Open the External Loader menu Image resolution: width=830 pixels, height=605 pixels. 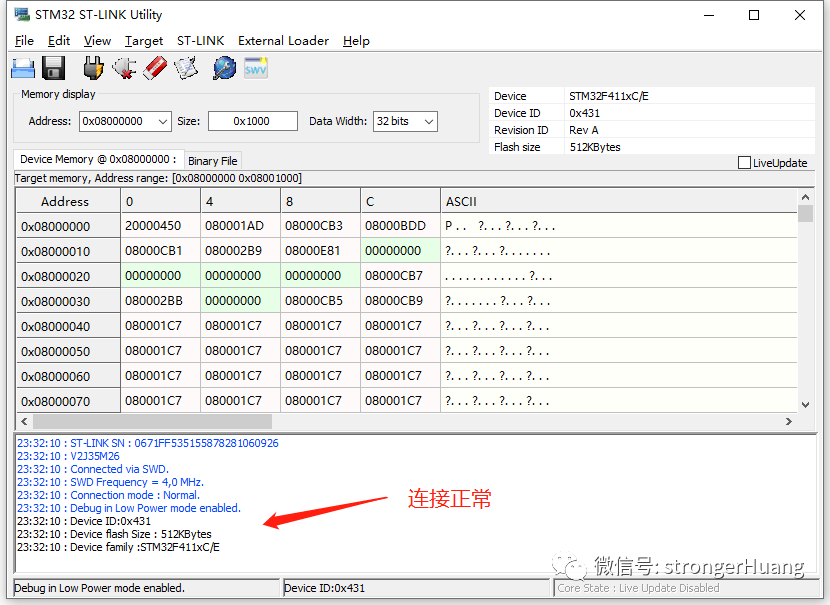coord(283,41)
